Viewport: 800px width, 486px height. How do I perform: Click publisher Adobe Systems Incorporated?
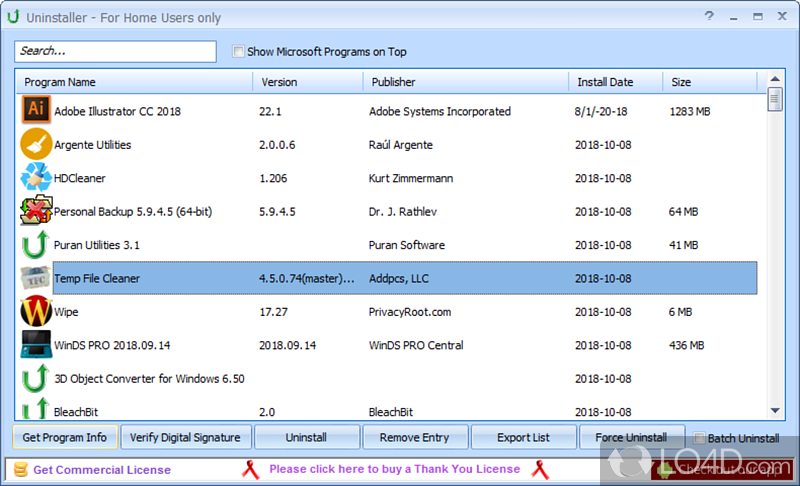point(440,111)
